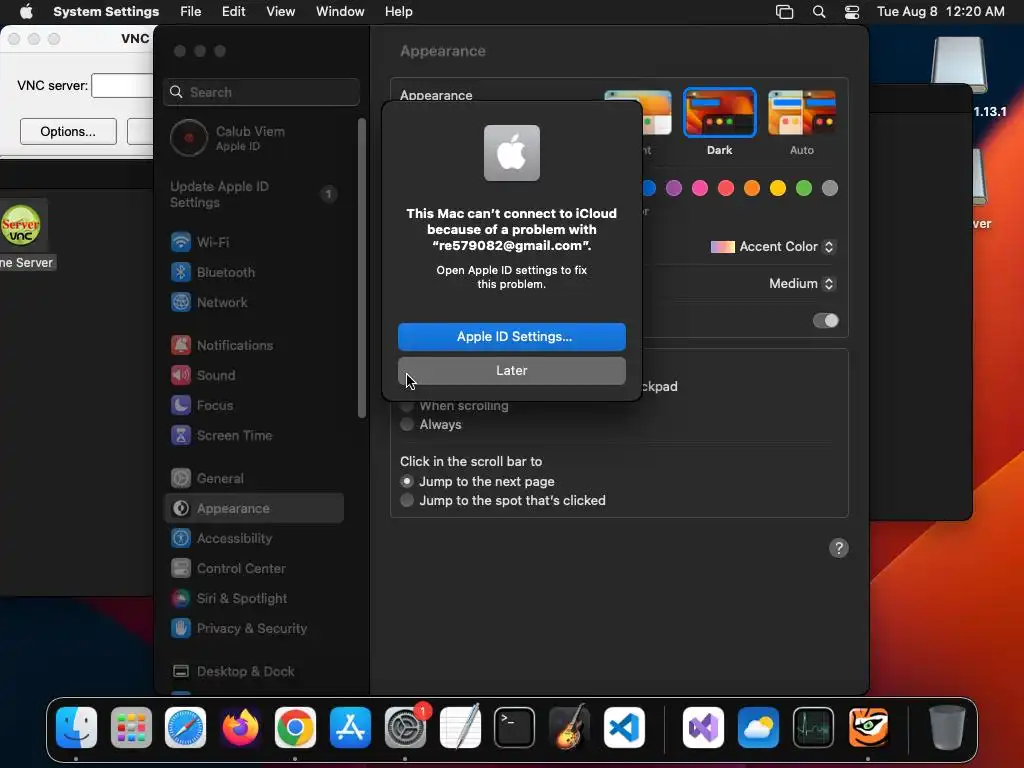The width and height of the screenshot is (1024, 768).
Task: Open Accessibility settings pane
Action: point(254,539)
